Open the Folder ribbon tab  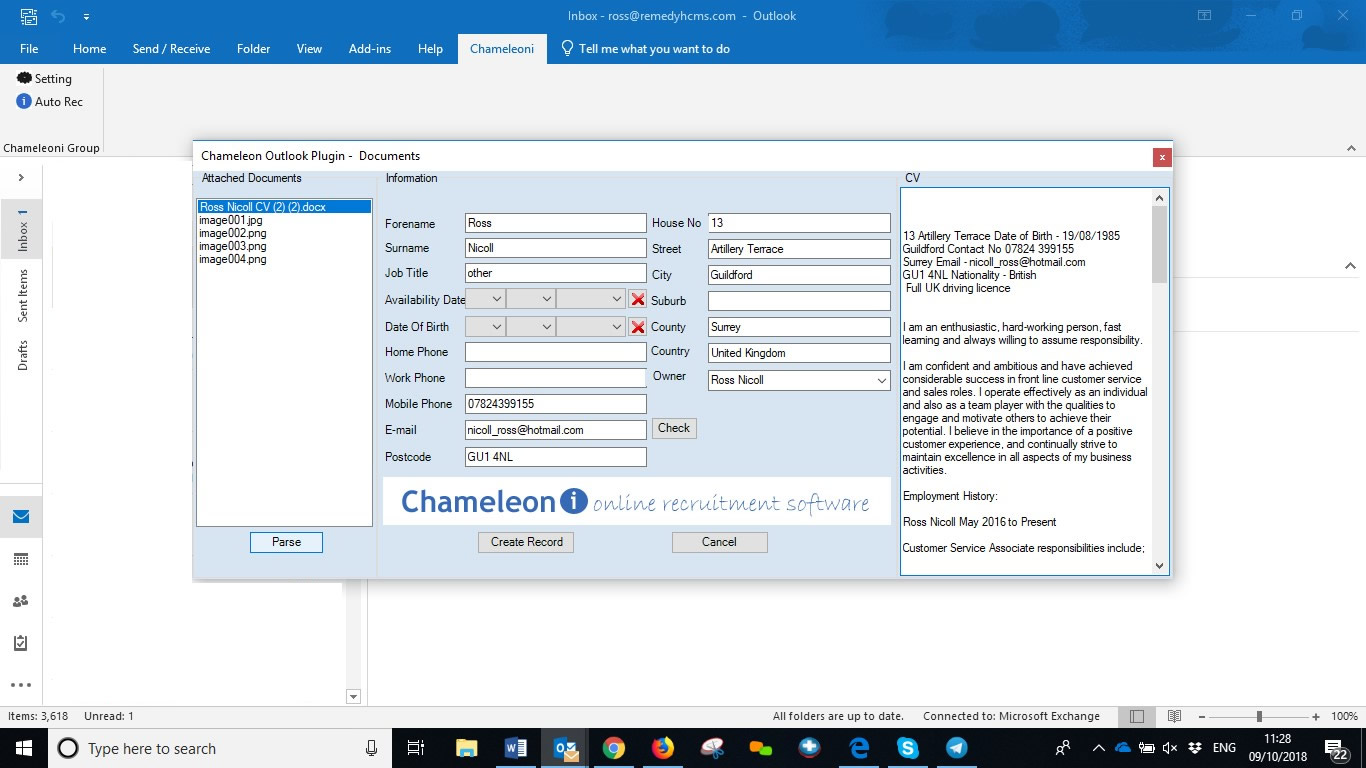(x=254, y=48)
